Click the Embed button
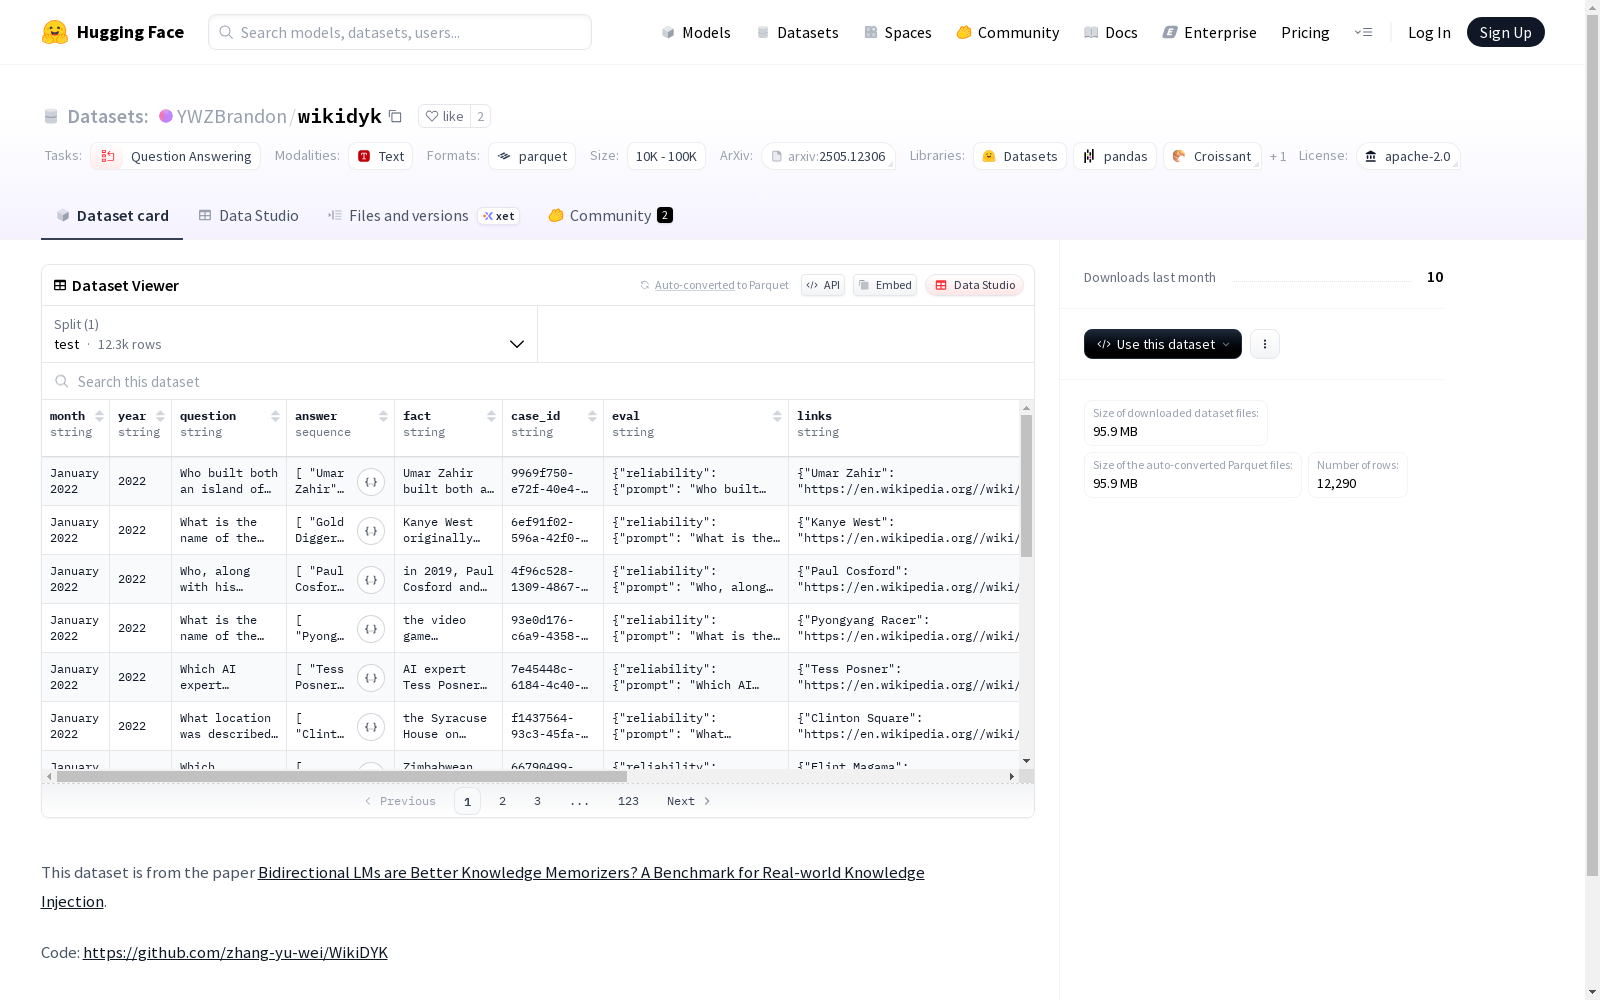 tap(885, 285)
